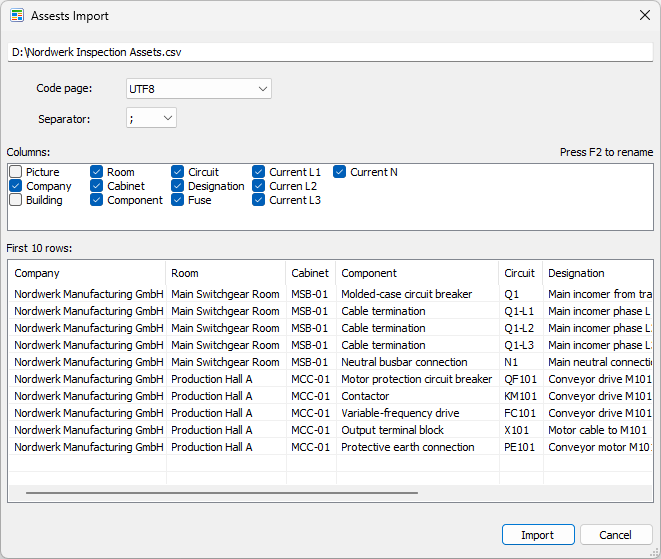Click the N1 circuit cell
The width and height of the screenshot is (661, 559).
[x=521, y=362]
